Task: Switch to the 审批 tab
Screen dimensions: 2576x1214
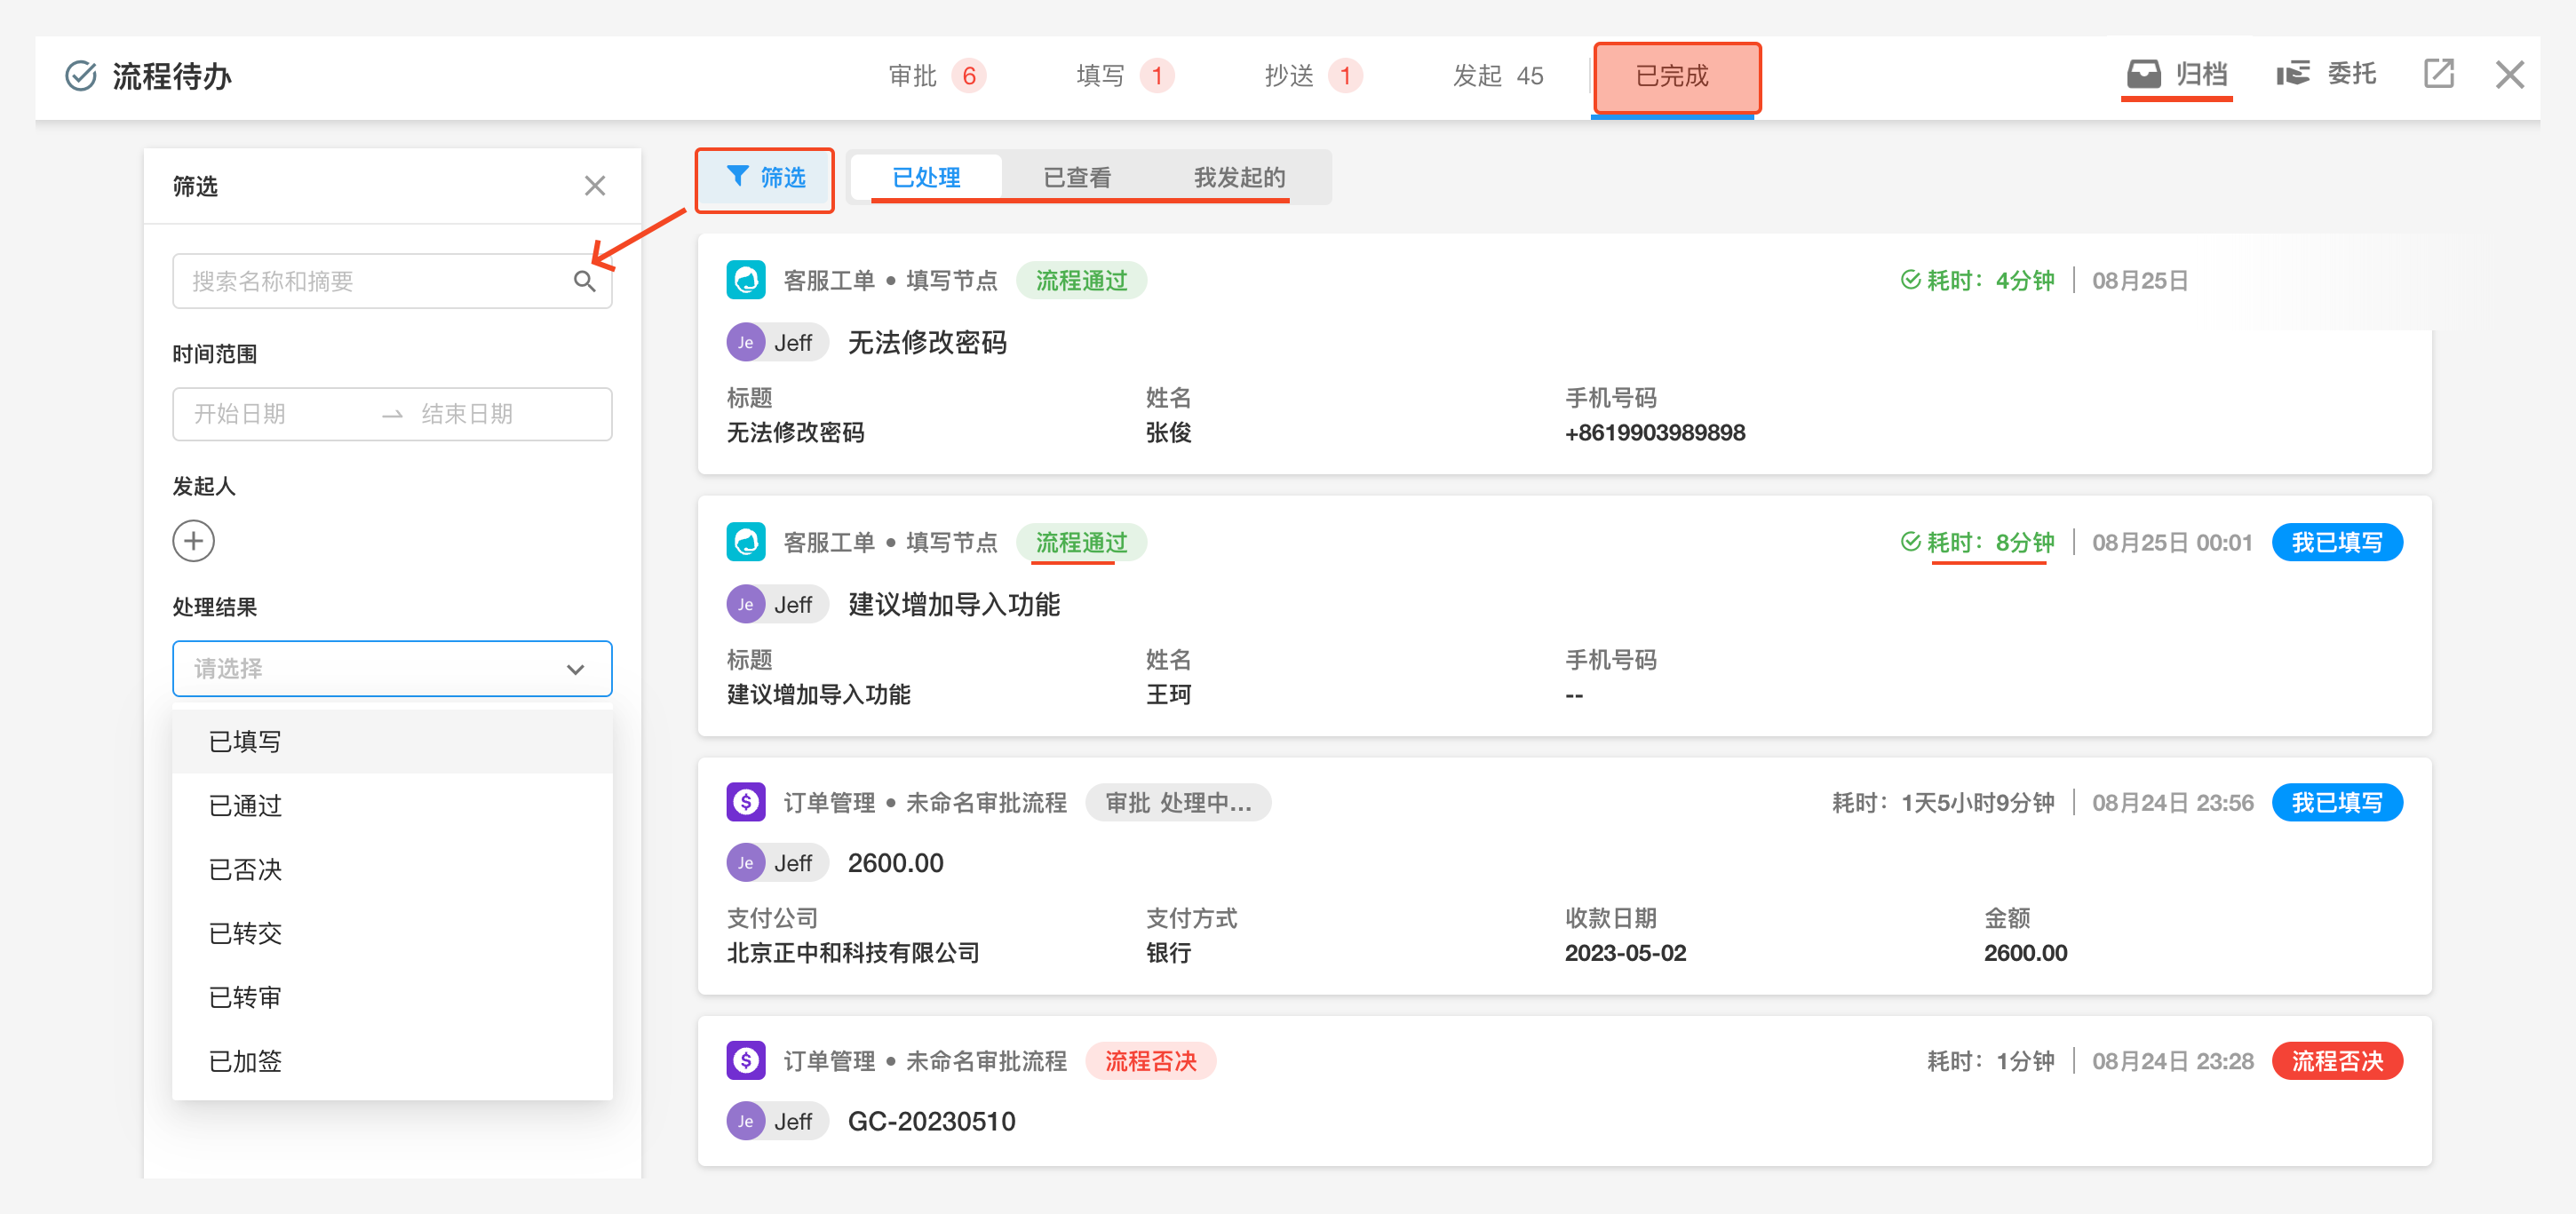Action: coord(936,76)
